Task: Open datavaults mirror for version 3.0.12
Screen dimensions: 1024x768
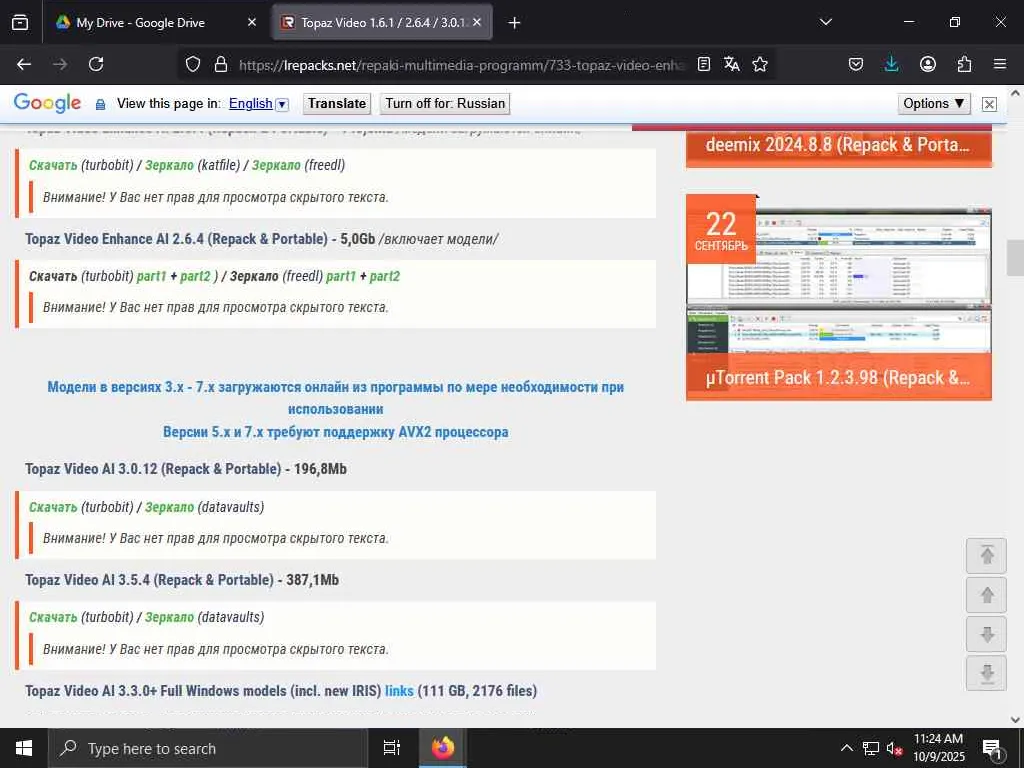Action: coord(169,507)
